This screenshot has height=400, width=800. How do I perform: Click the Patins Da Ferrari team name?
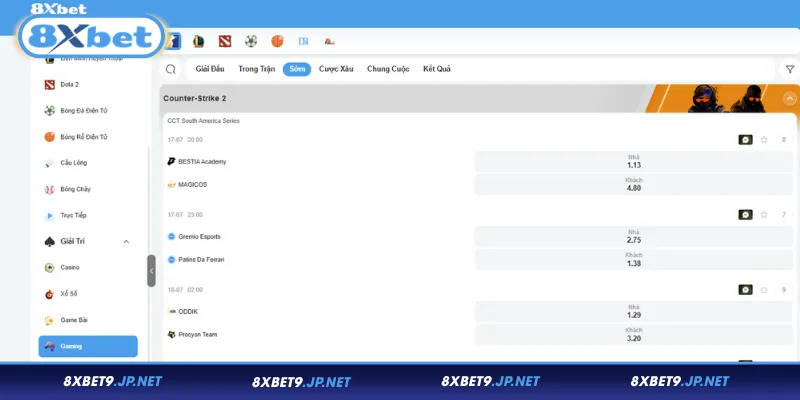[202, 260]
